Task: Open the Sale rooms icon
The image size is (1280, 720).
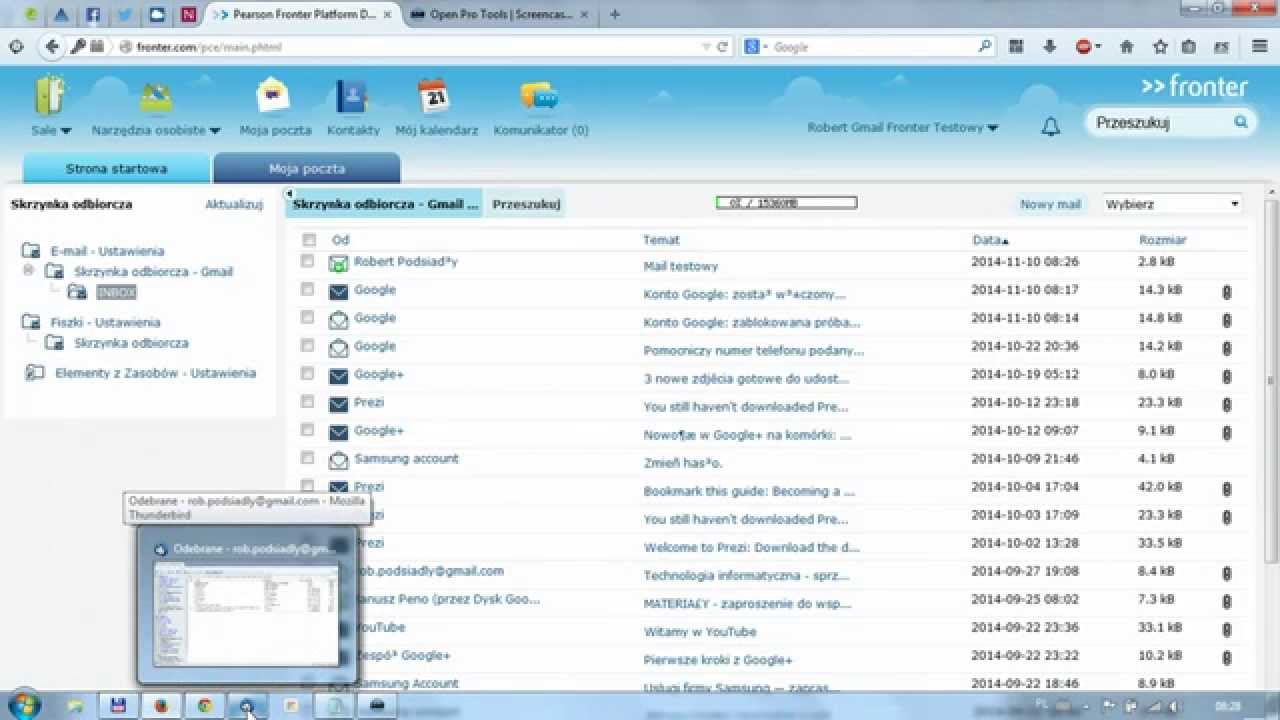Action: pos(50,96)
